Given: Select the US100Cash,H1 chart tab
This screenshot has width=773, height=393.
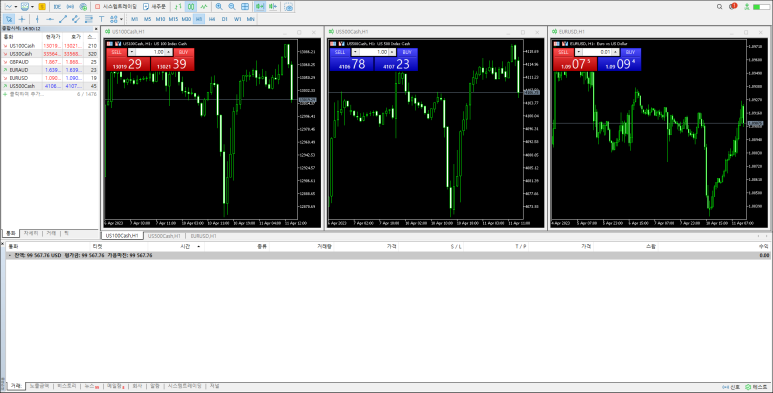Looking at the screenshot, I should click(x=122, y=236).
